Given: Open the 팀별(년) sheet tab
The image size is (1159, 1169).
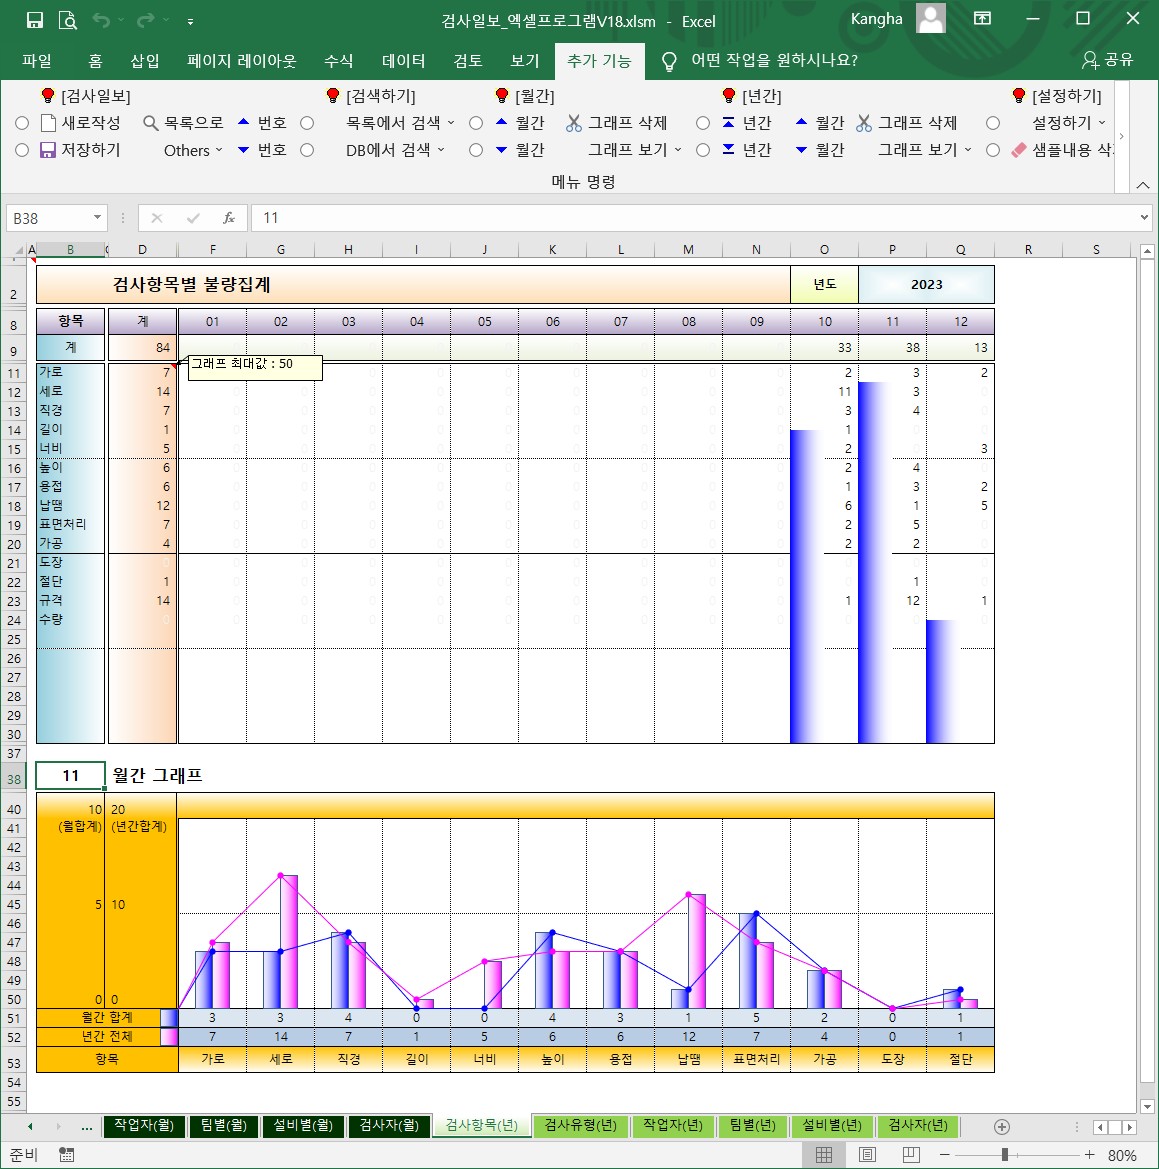Looking at the screenshot, I should [x=753, y=1126].
